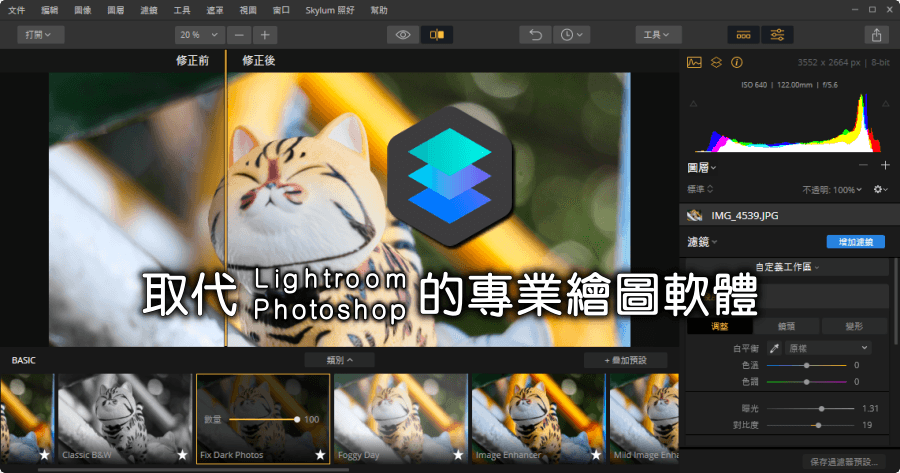Image resolution: width=900 pixels, height=473 pixels.
Task: Remove layer with minus icon
Action: click(x=863, y=165)
